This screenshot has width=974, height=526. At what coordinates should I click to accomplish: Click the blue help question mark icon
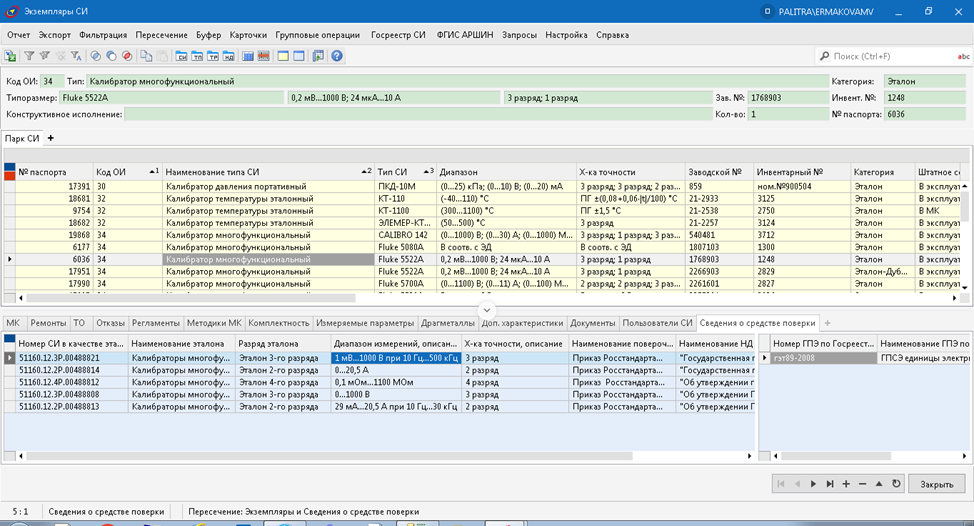[x=337, y=56]
